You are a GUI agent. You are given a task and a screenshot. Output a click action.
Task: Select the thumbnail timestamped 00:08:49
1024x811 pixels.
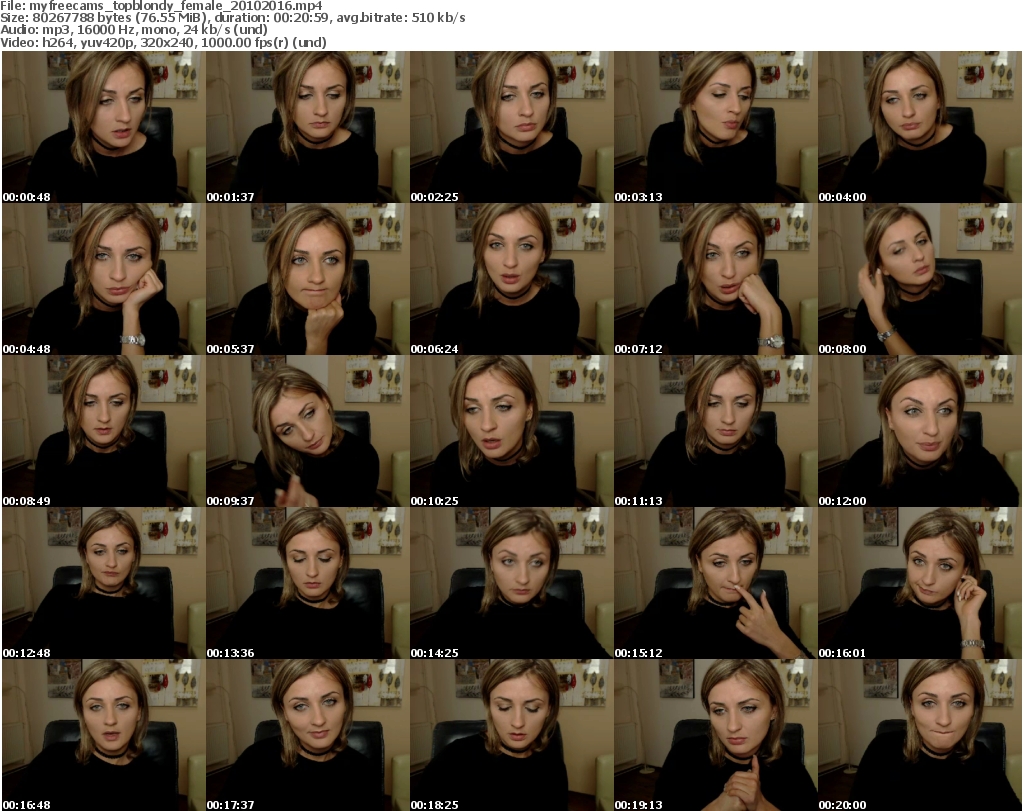(x=104, y=431)
